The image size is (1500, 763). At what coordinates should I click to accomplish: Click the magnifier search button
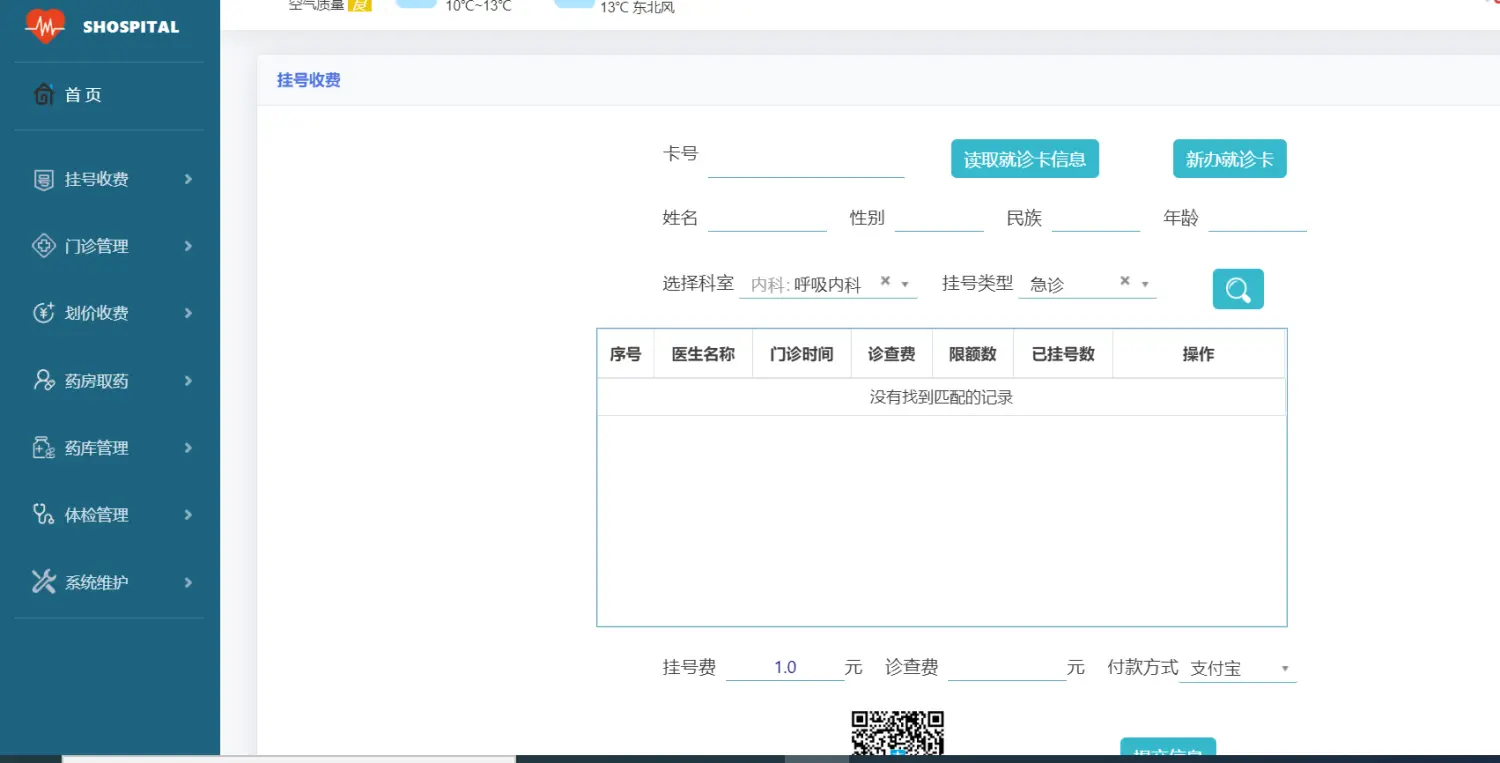pos(1238,289)
